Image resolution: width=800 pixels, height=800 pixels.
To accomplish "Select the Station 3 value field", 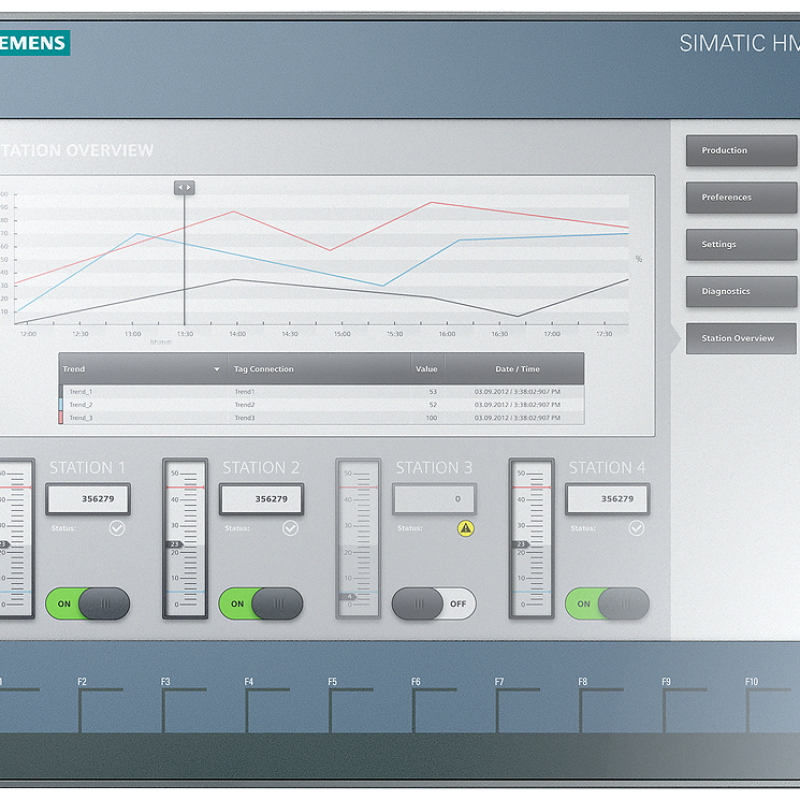I will pos(434,499).
